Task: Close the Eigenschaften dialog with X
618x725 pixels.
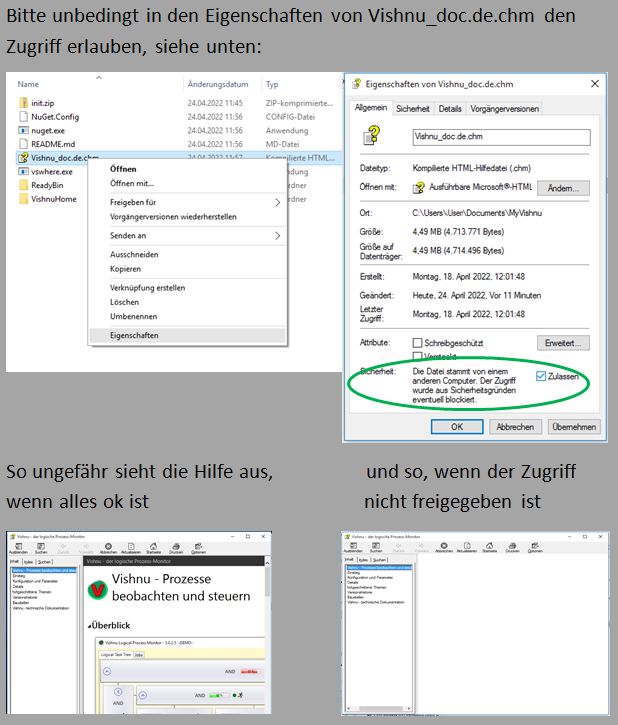Action: pyautogui.click(x=595, y=84)
